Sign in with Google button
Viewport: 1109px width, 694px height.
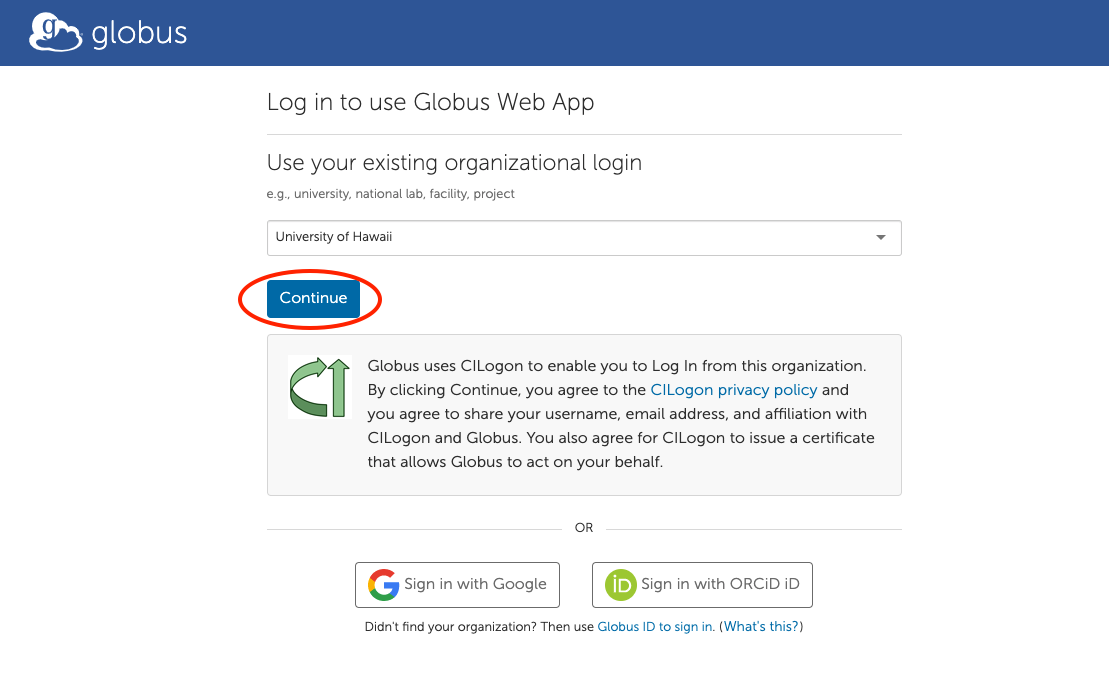457,584
